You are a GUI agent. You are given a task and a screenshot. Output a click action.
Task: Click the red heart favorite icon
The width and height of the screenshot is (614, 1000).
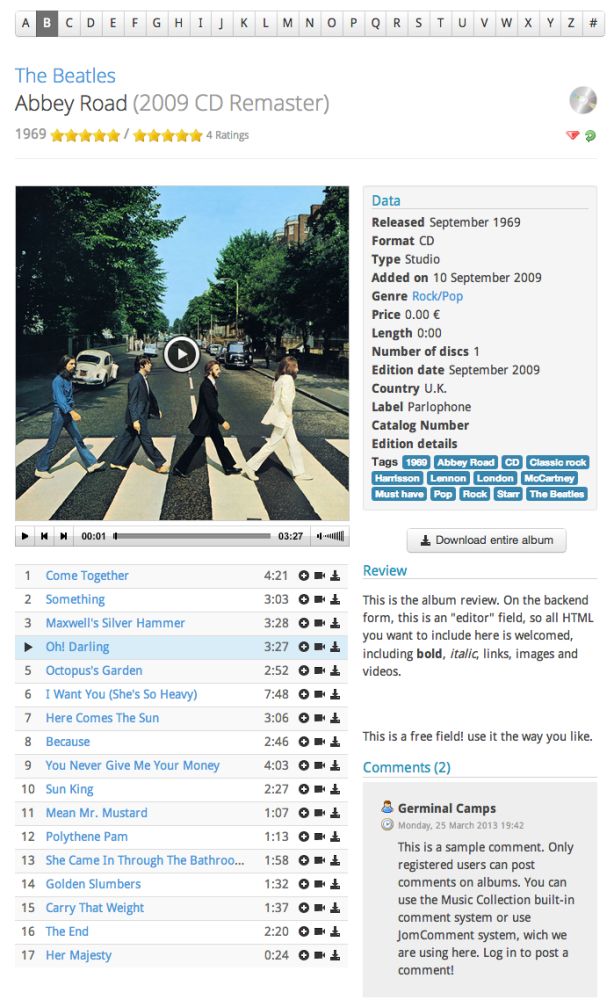click(x=573, y=135)
